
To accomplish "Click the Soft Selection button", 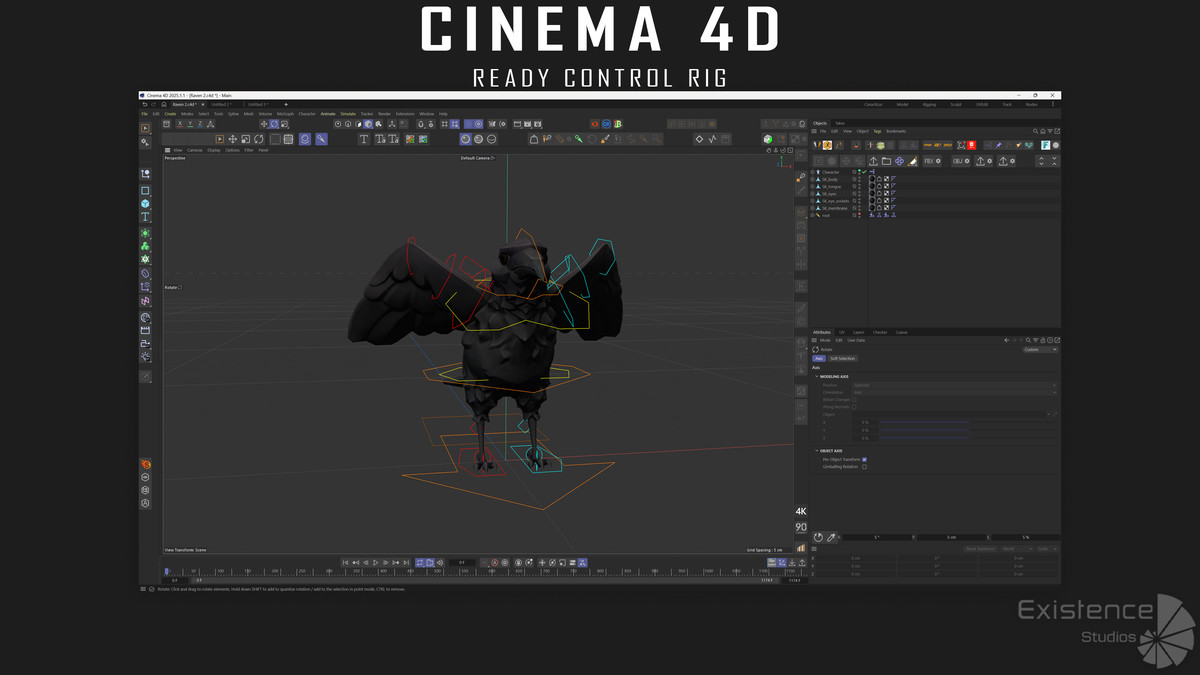I will pyautogui.click(x=843, y=358).
